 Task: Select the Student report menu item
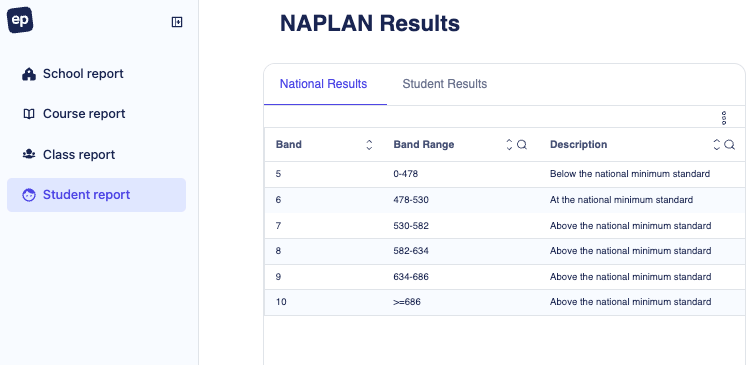click(96, 195)
